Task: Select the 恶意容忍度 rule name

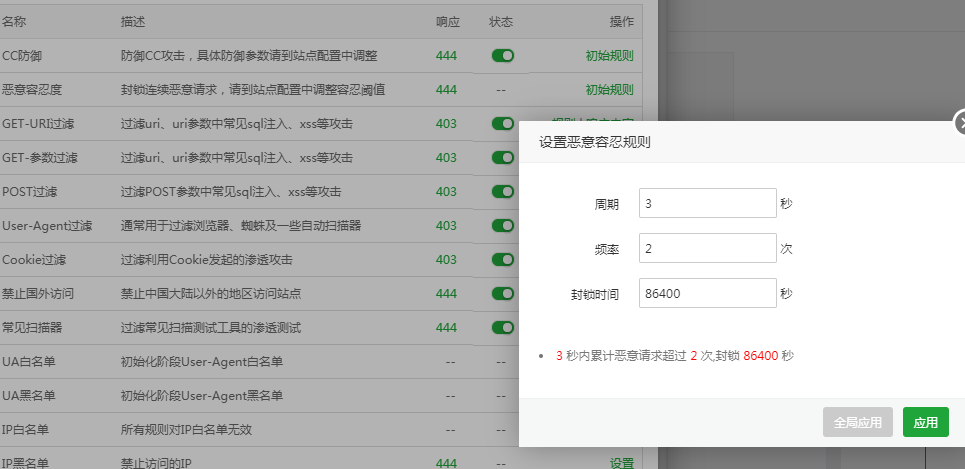Action: pyautogui.click(x=32, y=90)
